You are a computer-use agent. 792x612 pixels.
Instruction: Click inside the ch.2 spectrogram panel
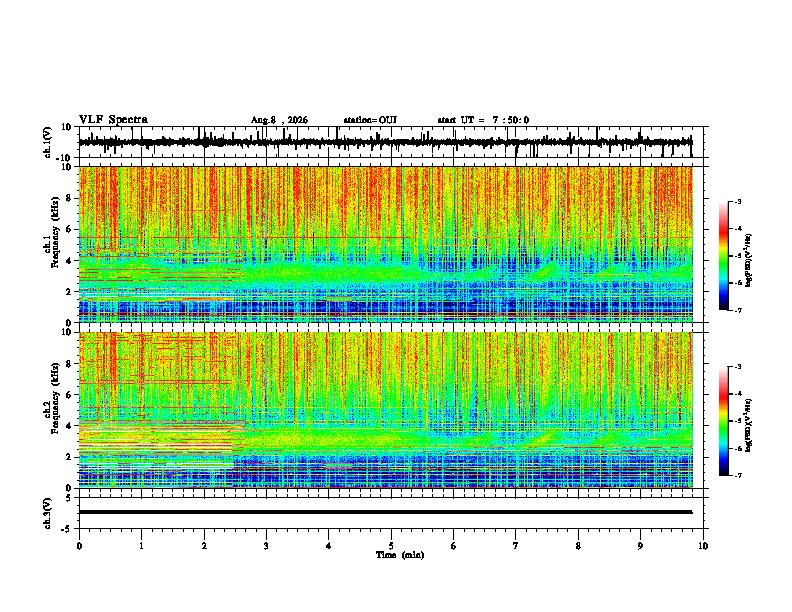click(x=385, y=410)
